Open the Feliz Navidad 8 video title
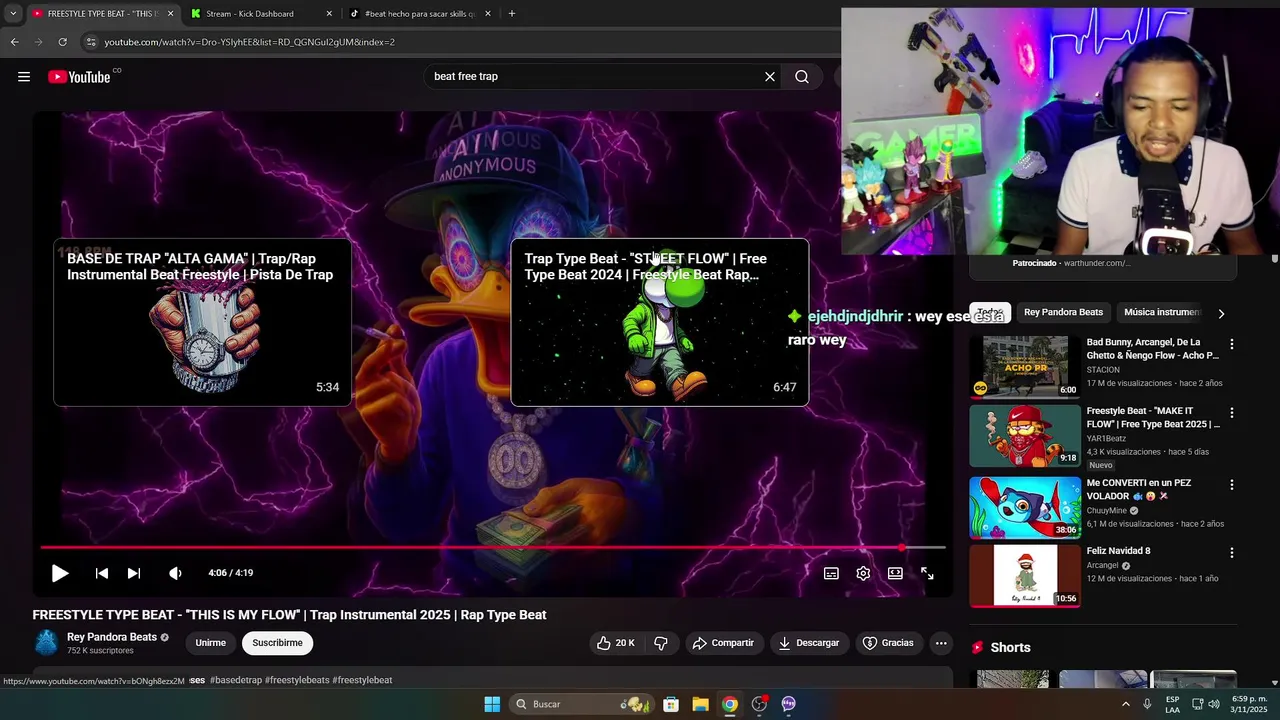The height and width of the screenshot is (720, 1280). click(1119, 551)
